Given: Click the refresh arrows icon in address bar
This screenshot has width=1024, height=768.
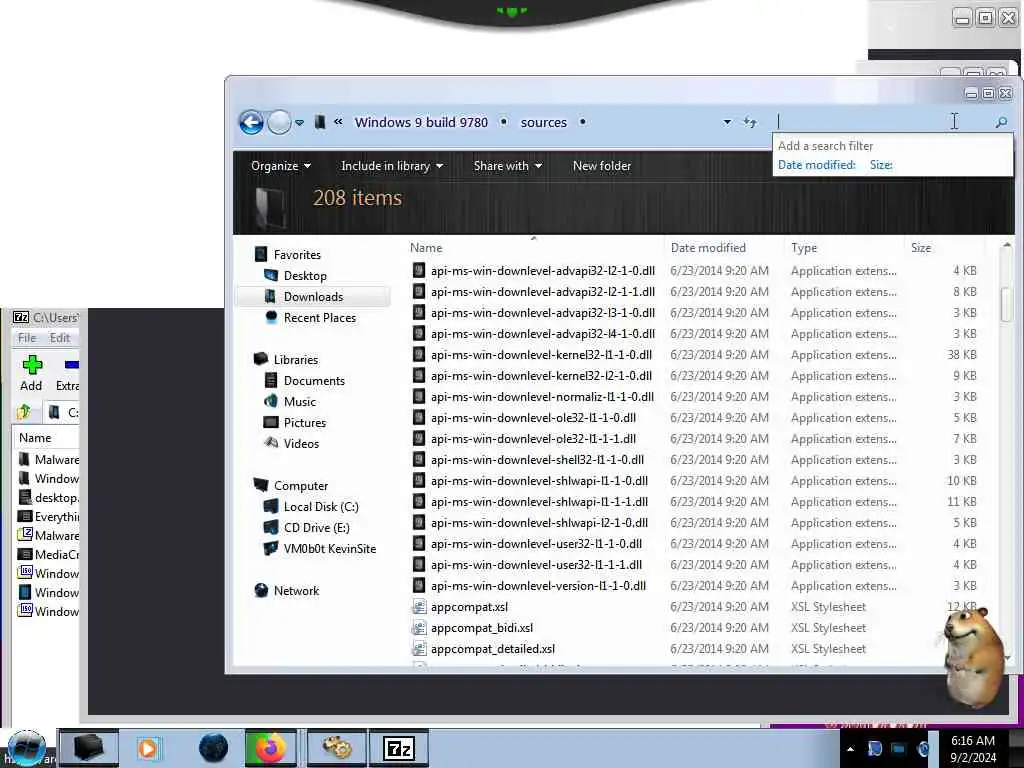Looking at the screenshot, I should [x=750, y=122].
